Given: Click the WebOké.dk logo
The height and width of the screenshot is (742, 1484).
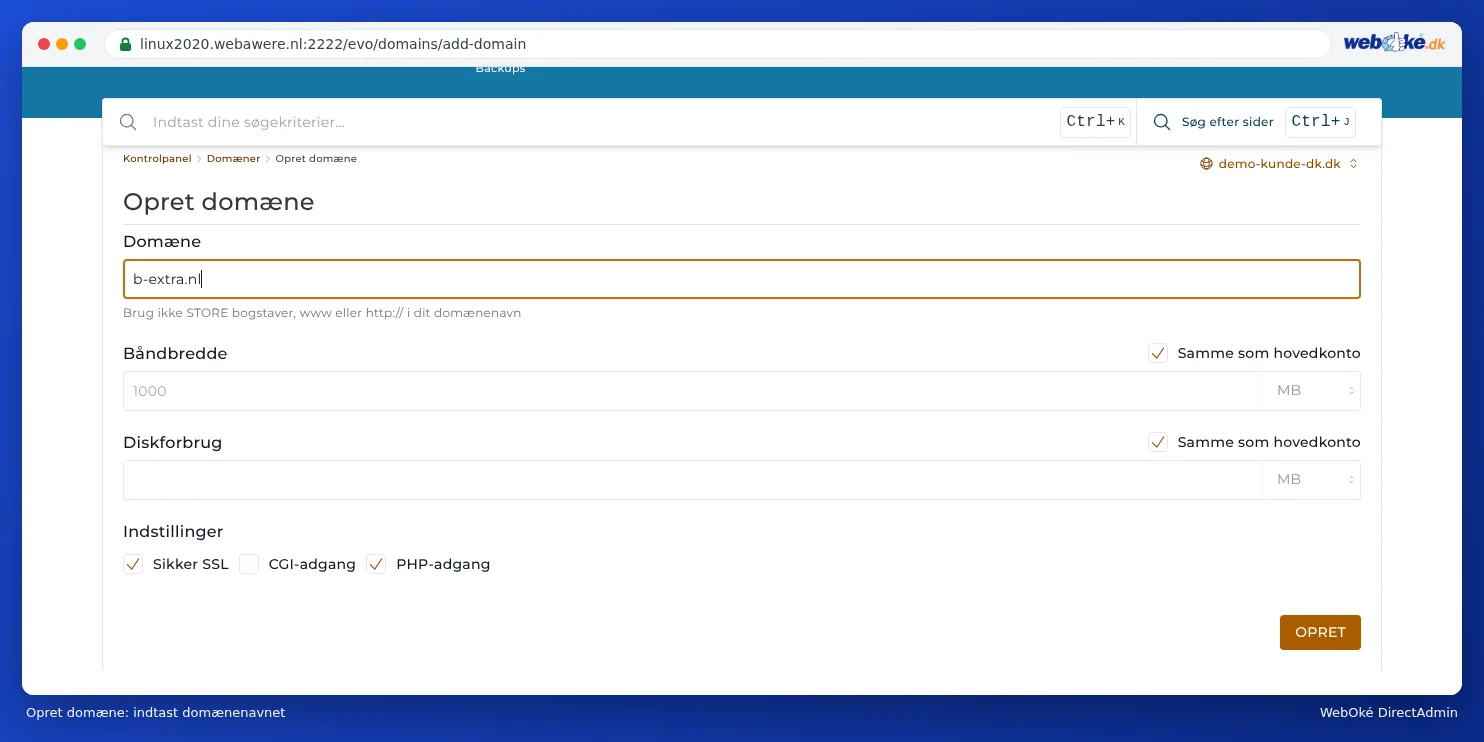Looking at the screenshot, I should pos(1394,43).
